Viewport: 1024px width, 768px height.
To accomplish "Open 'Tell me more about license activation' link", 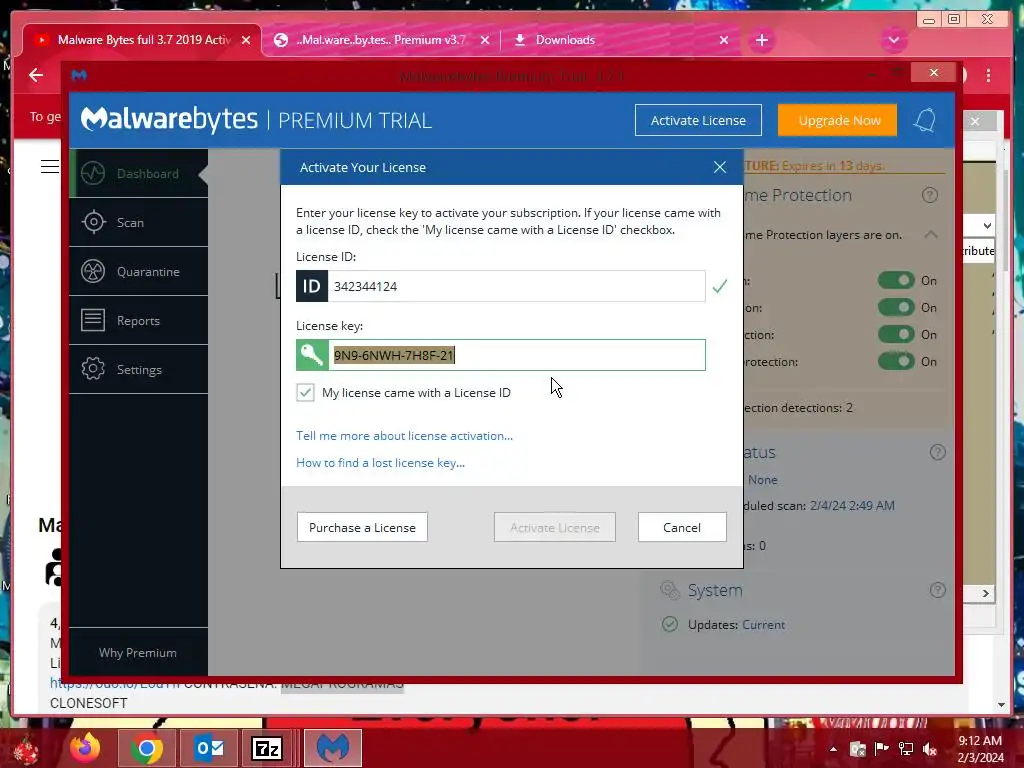I will [x=404, y=436].
